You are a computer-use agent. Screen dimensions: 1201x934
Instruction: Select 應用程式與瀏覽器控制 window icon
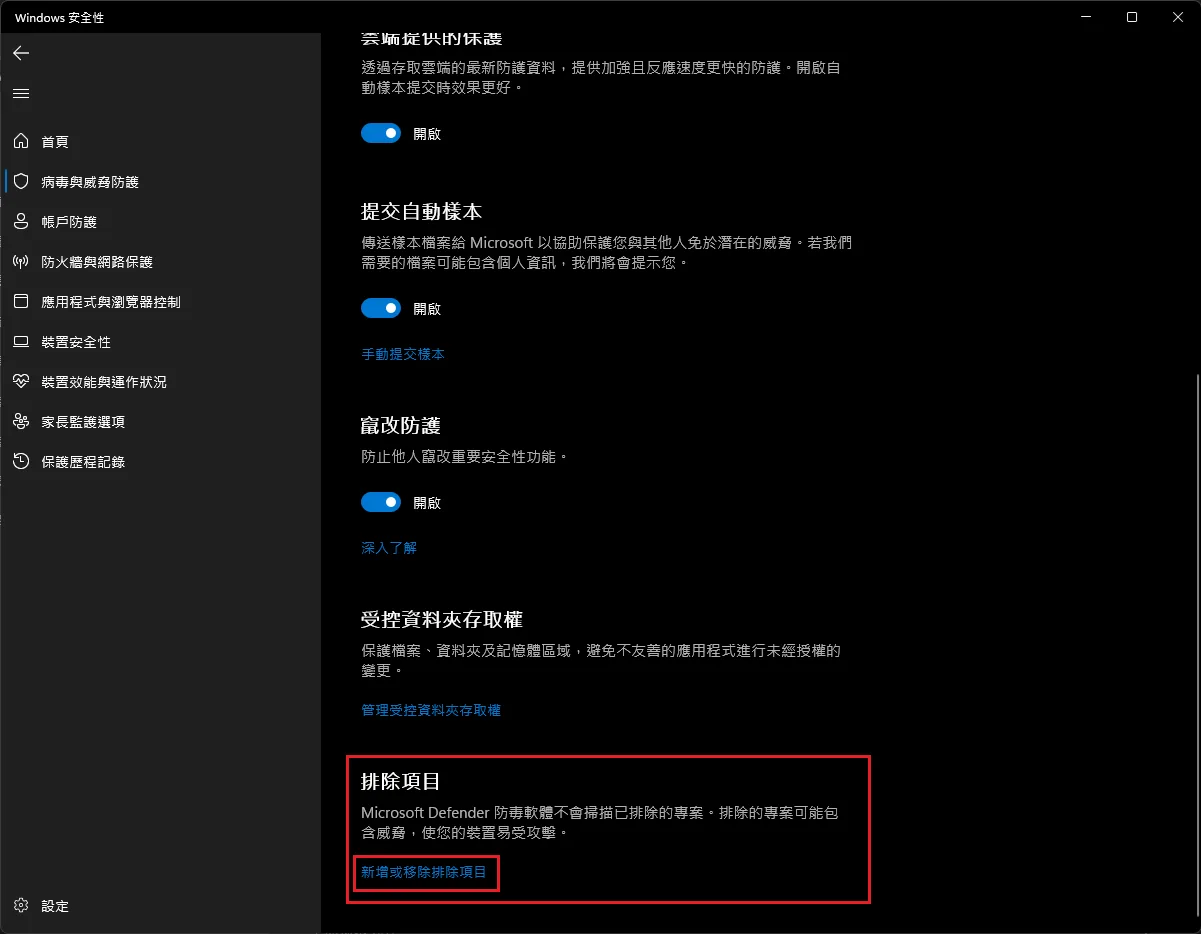click(21, 302)
